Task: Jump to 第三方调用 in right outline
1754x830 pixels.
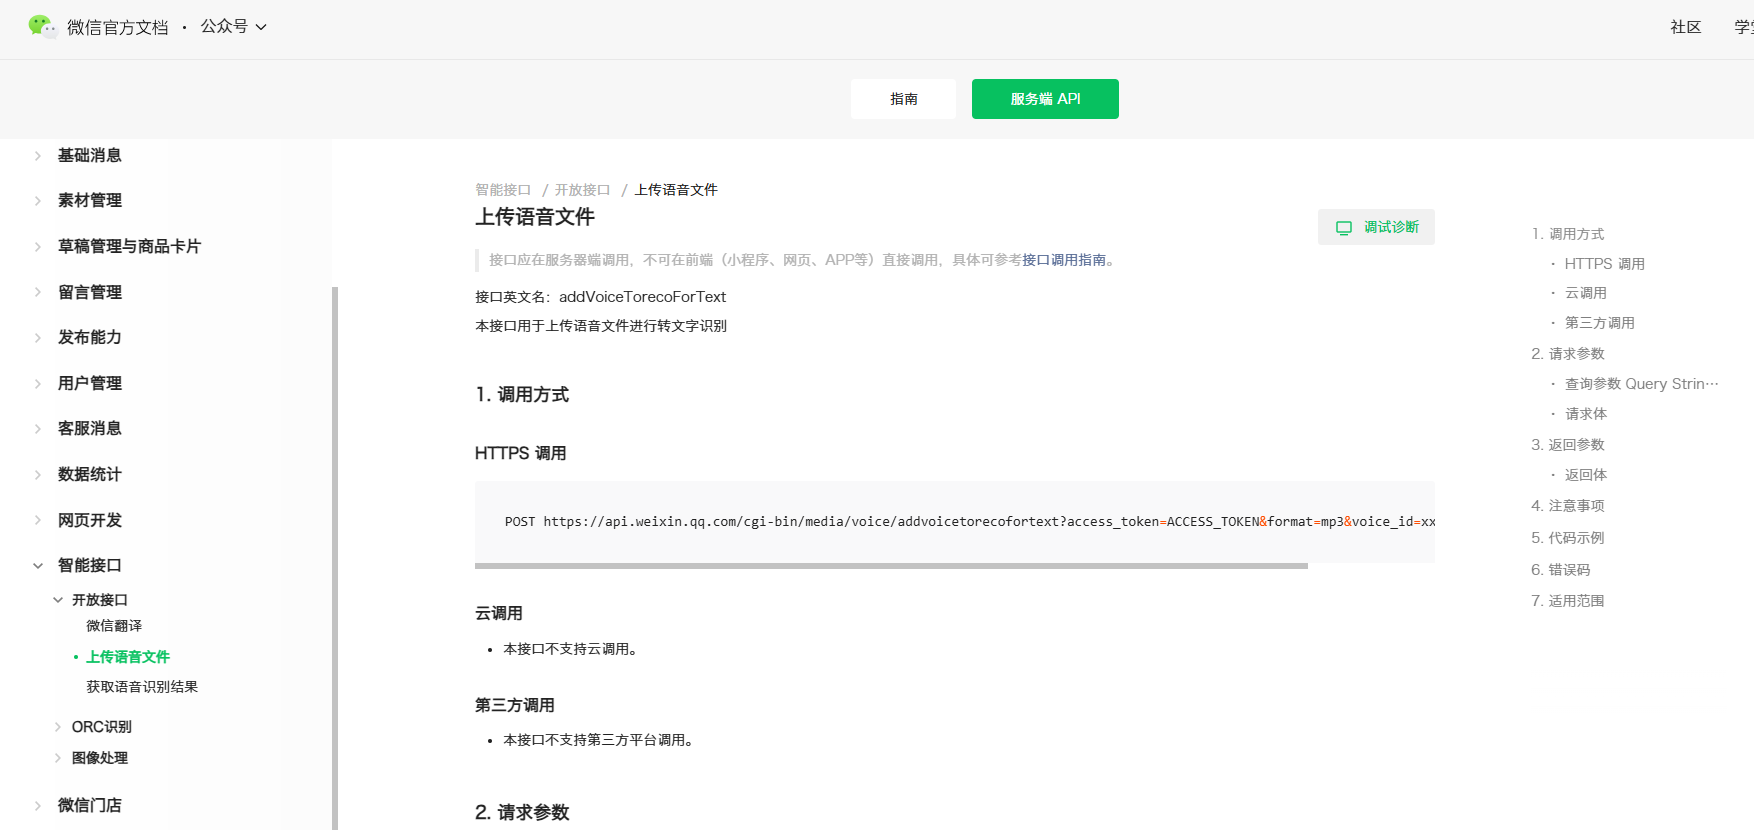Action: (1599, 323)
